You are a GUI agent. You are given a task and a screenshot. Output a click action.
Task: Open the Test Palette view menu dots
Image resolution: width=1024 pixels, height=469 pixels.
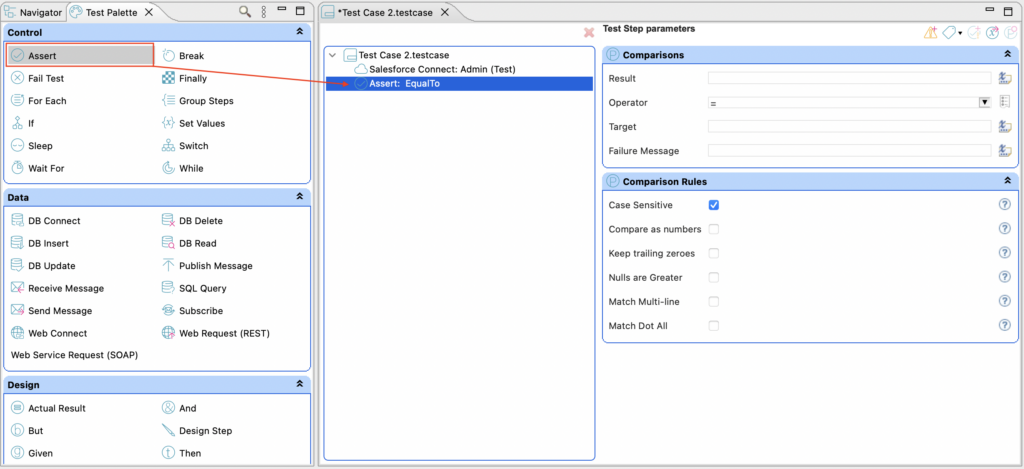(264, 11)
